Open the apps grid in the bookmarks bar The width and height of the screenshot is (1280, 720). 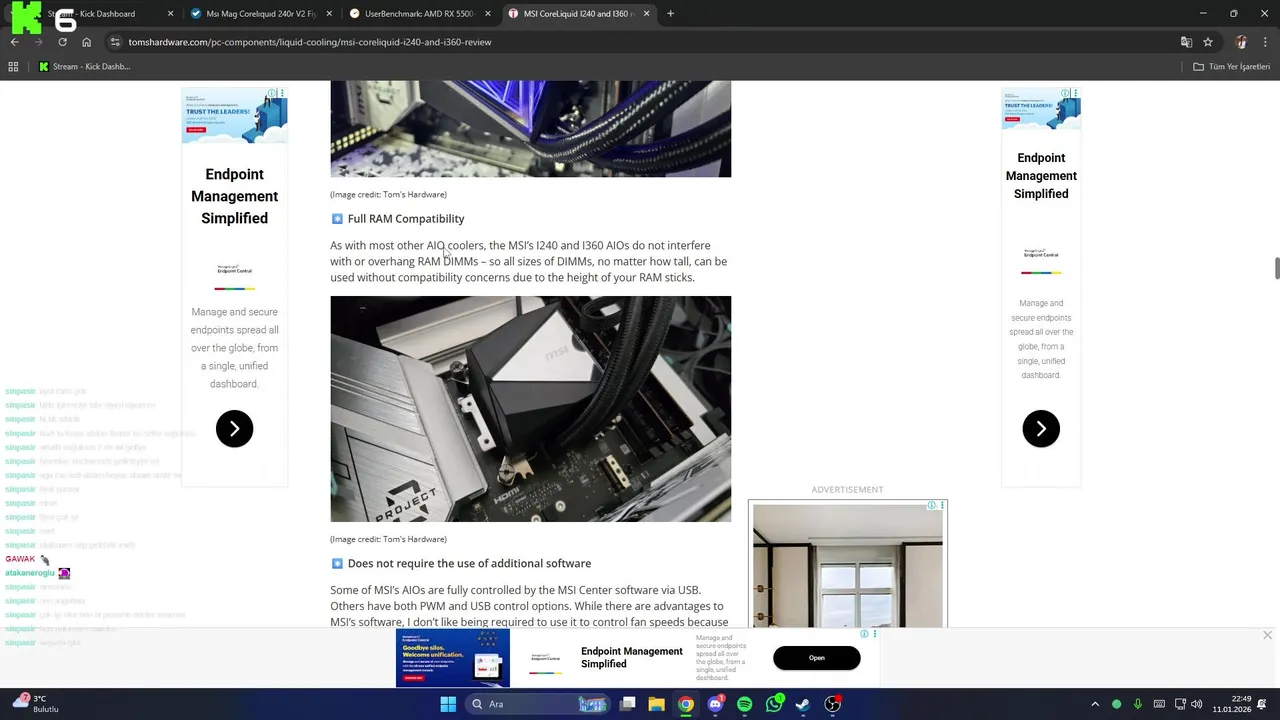(x=13, y=67)
